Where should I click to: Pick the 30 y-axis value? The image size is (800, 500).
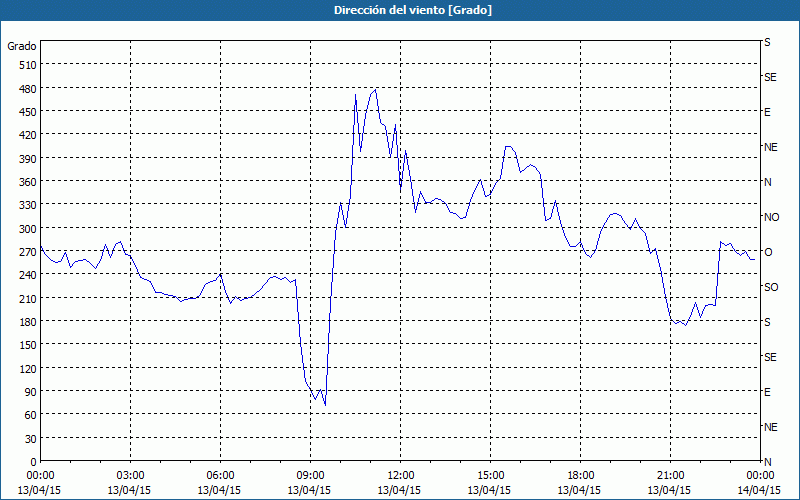[x=31, y=438]
